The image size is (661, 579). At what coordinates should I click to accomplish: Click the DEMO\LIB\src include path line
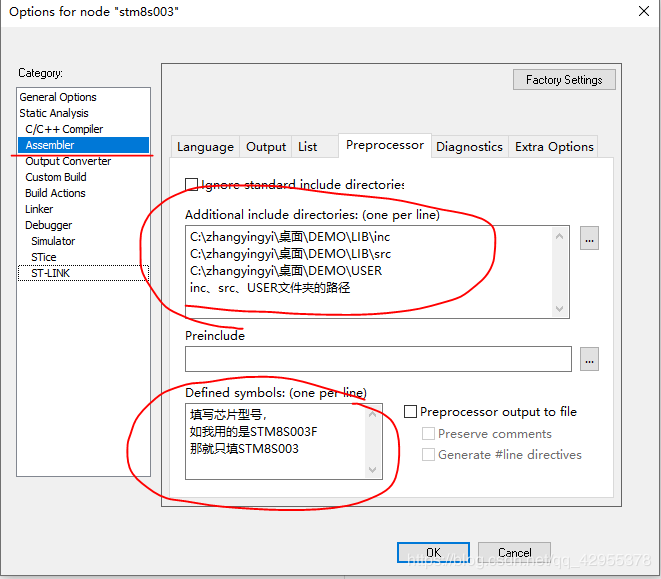pyautogui.click(x=290, y=254)
